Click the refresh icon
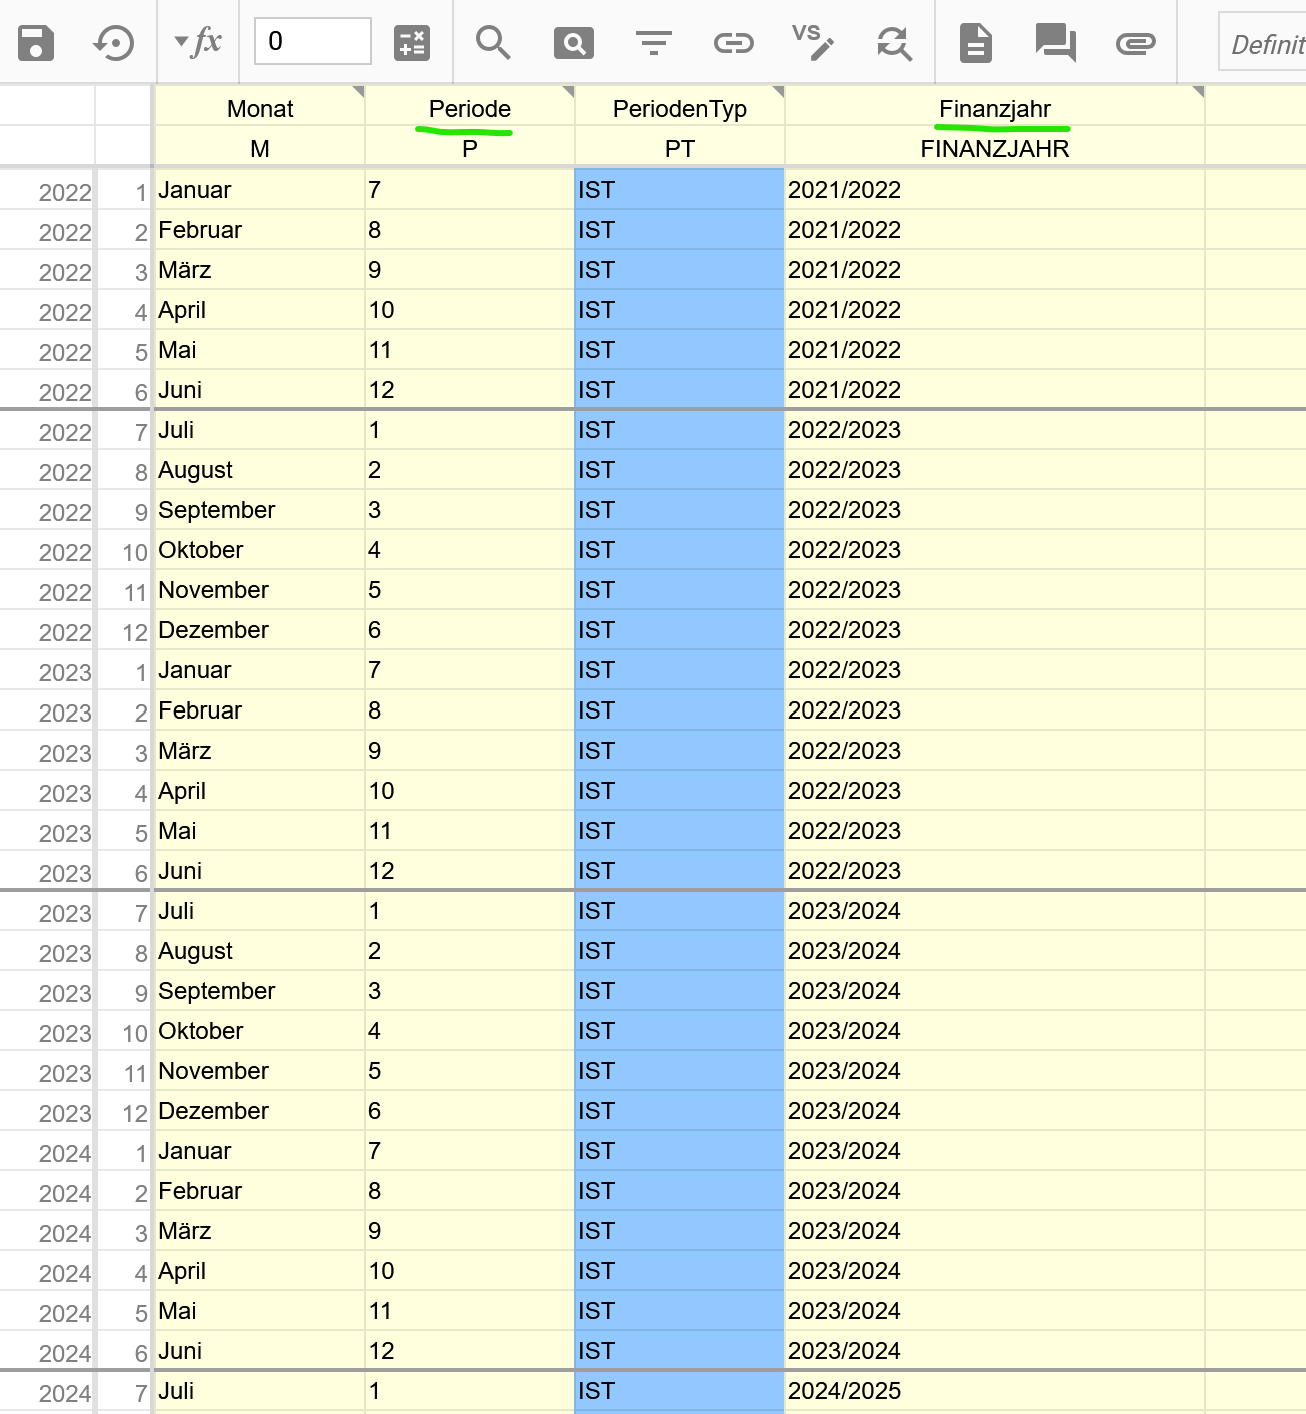The image size is (1306, 1414). pyautogui.click(x=893, y=41)
